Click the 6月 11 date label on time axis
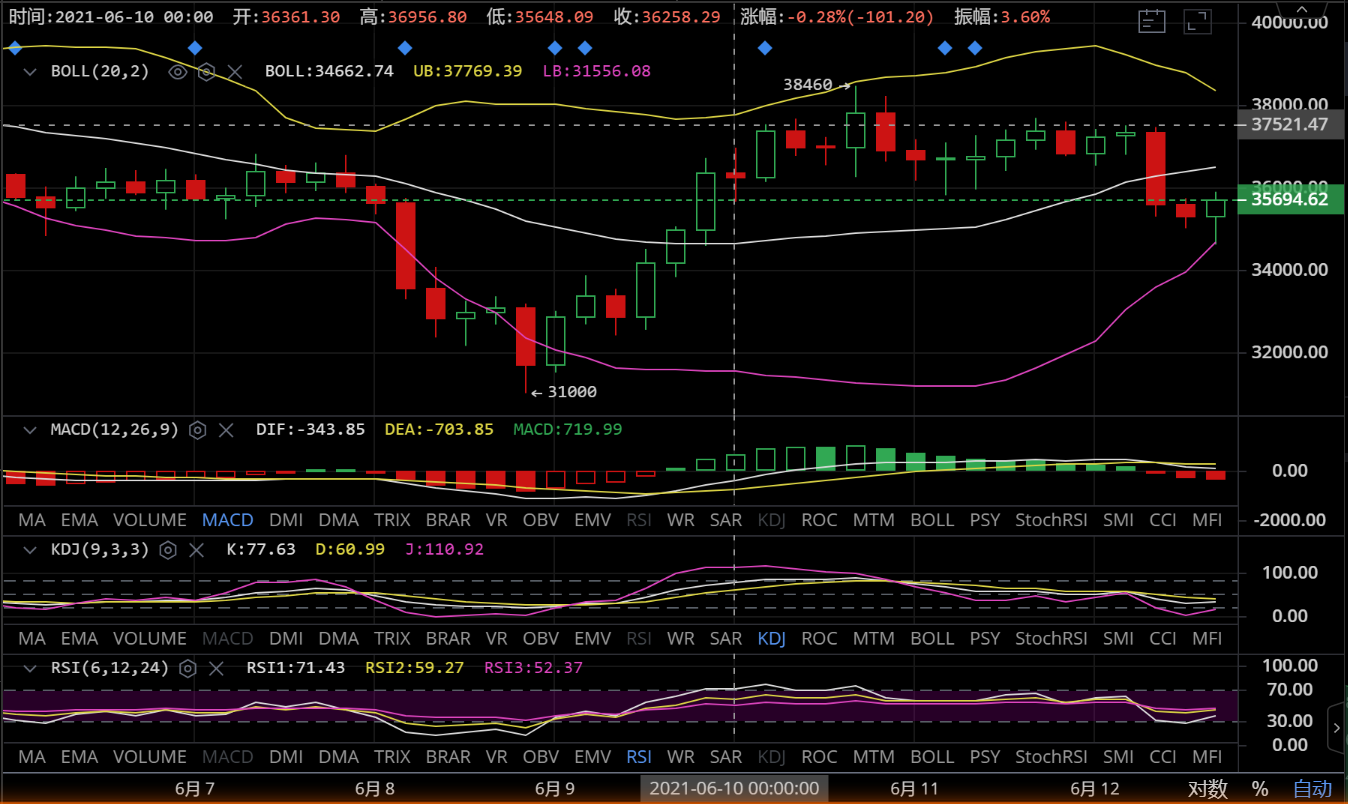 tap(915, 789)
